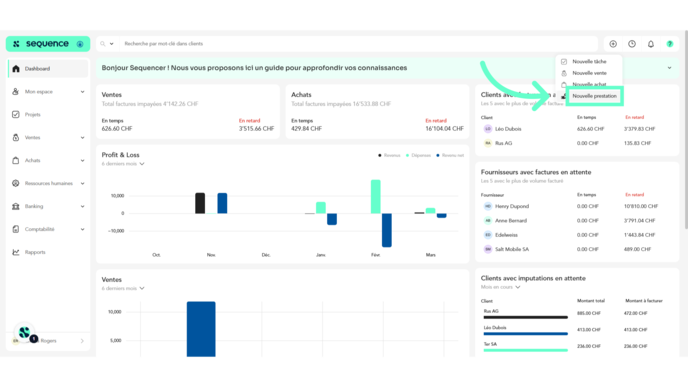The image size is (688, 387).
Task: Expand the Banking chevron
Action: [82, 206]
